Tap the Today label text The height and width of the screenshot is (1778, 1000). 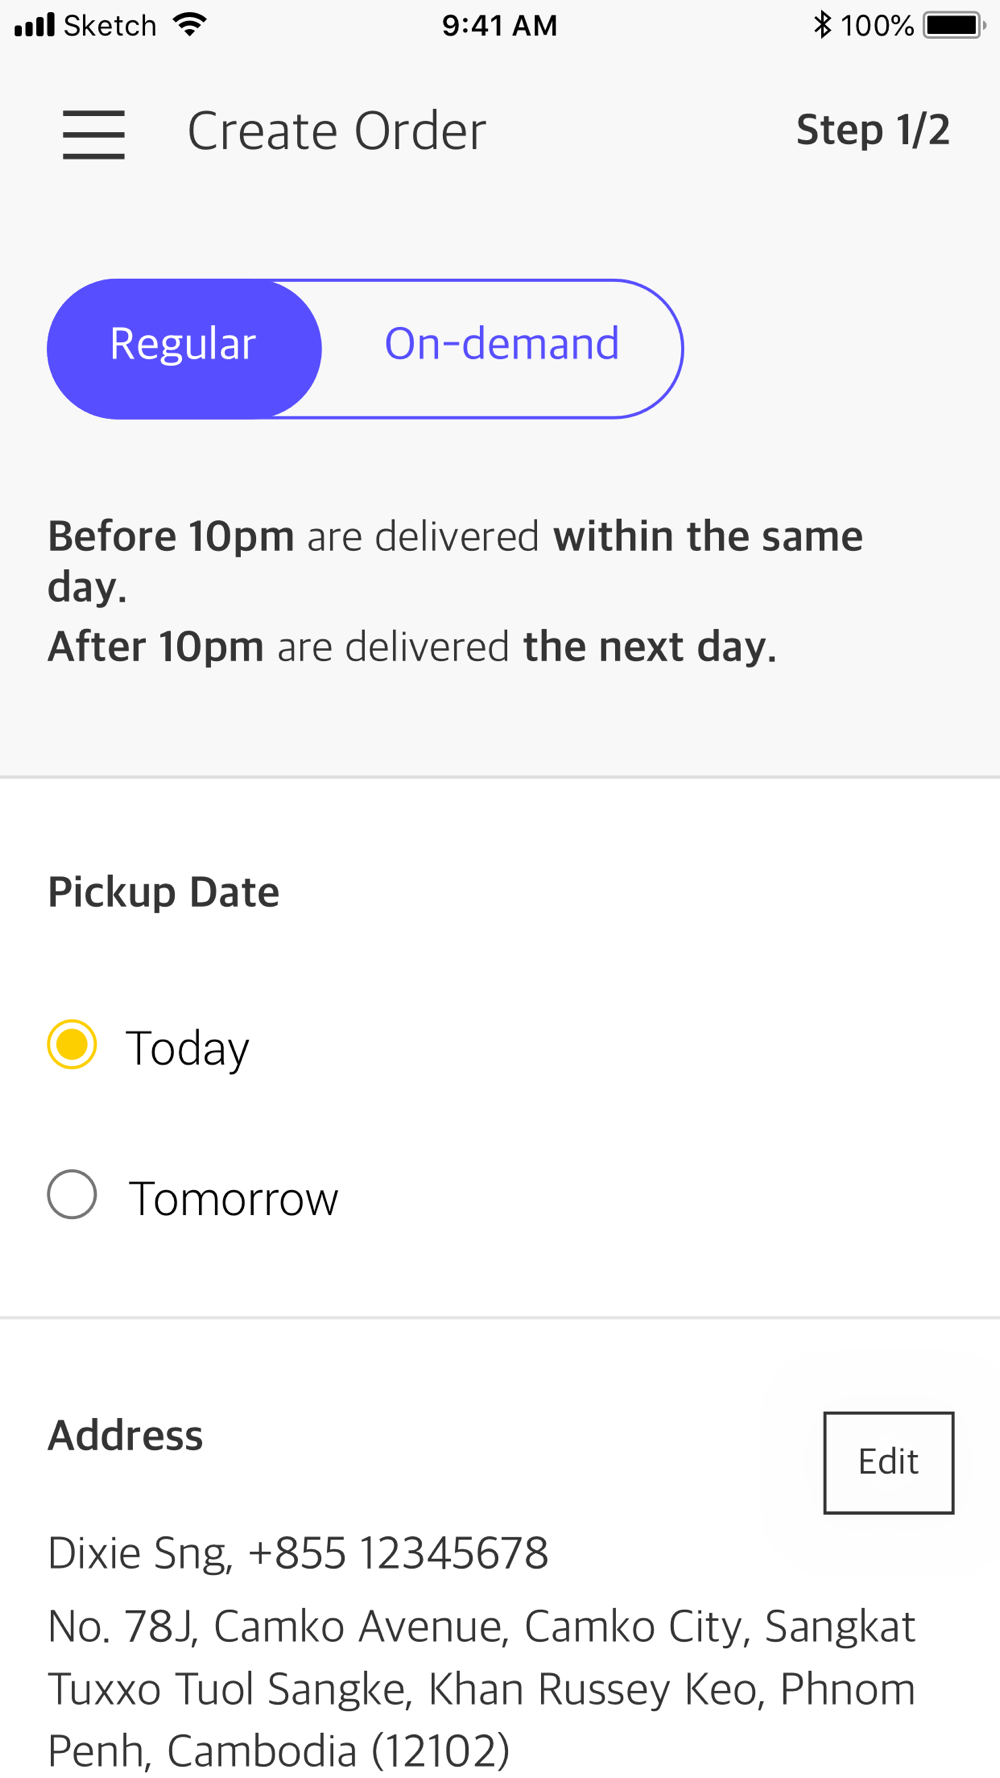pos(187,1048)
